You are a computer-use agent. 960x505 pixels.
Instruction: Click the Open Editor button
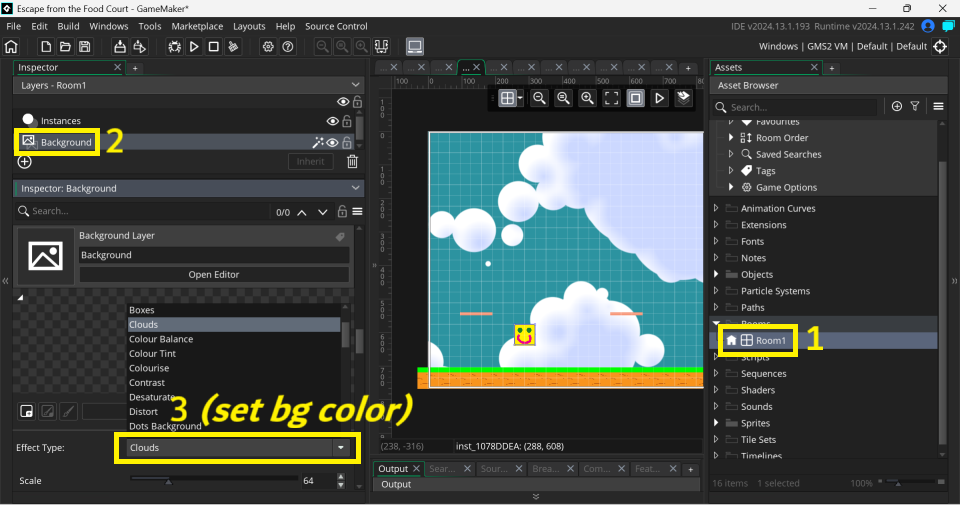point(214,274)
